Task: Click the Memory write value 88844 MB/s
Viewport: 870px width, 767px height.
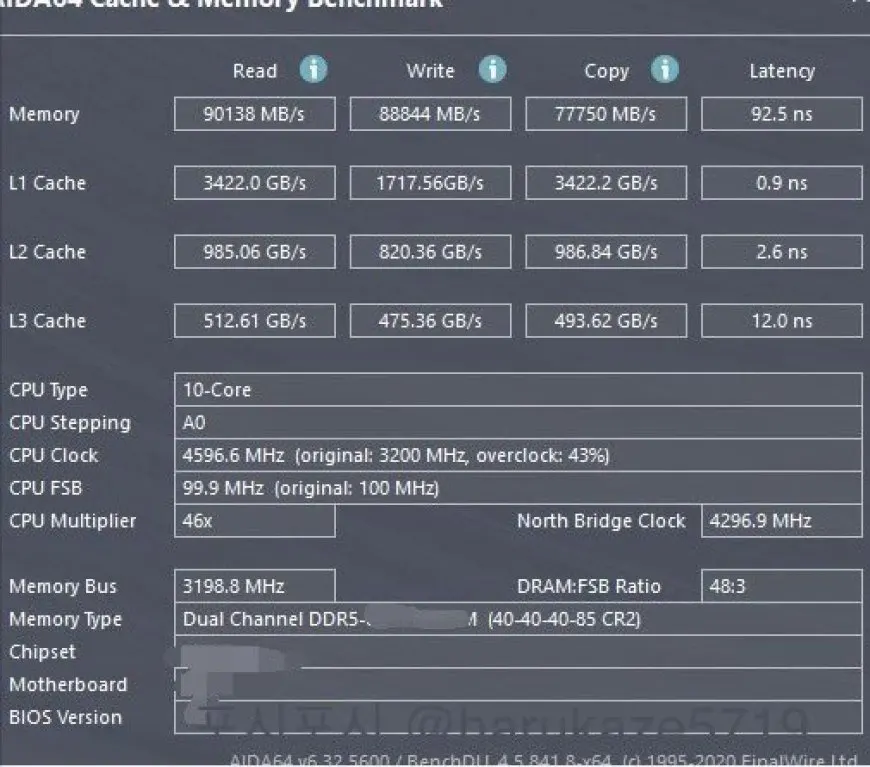Action: pos(430,114)
